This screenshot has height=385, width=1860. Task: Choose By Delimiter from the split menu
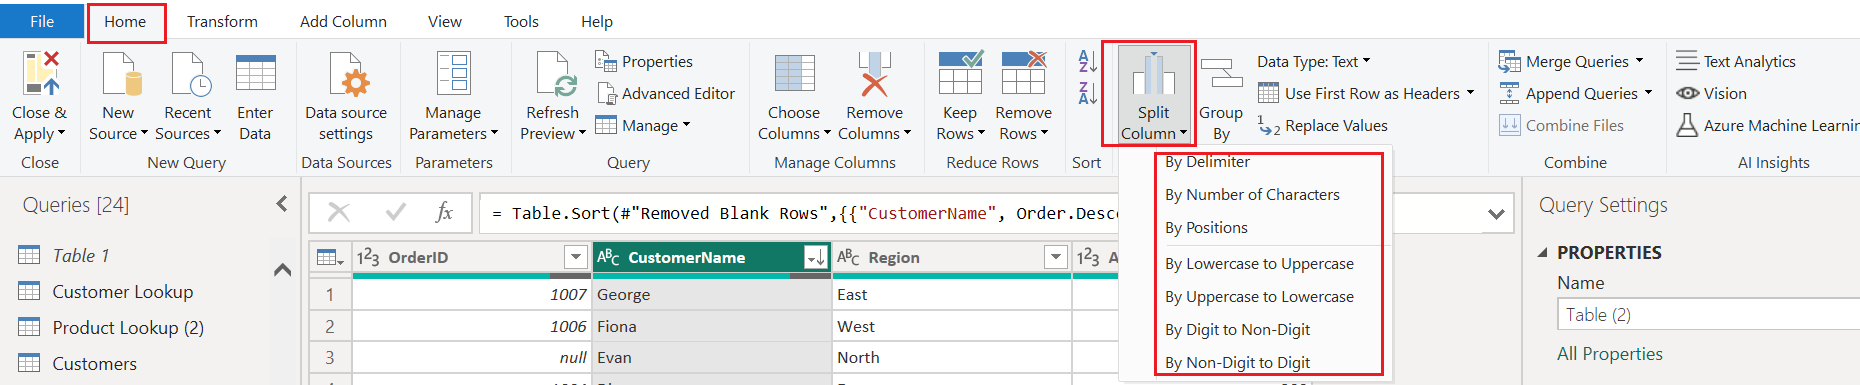[x=1207, y=162]
